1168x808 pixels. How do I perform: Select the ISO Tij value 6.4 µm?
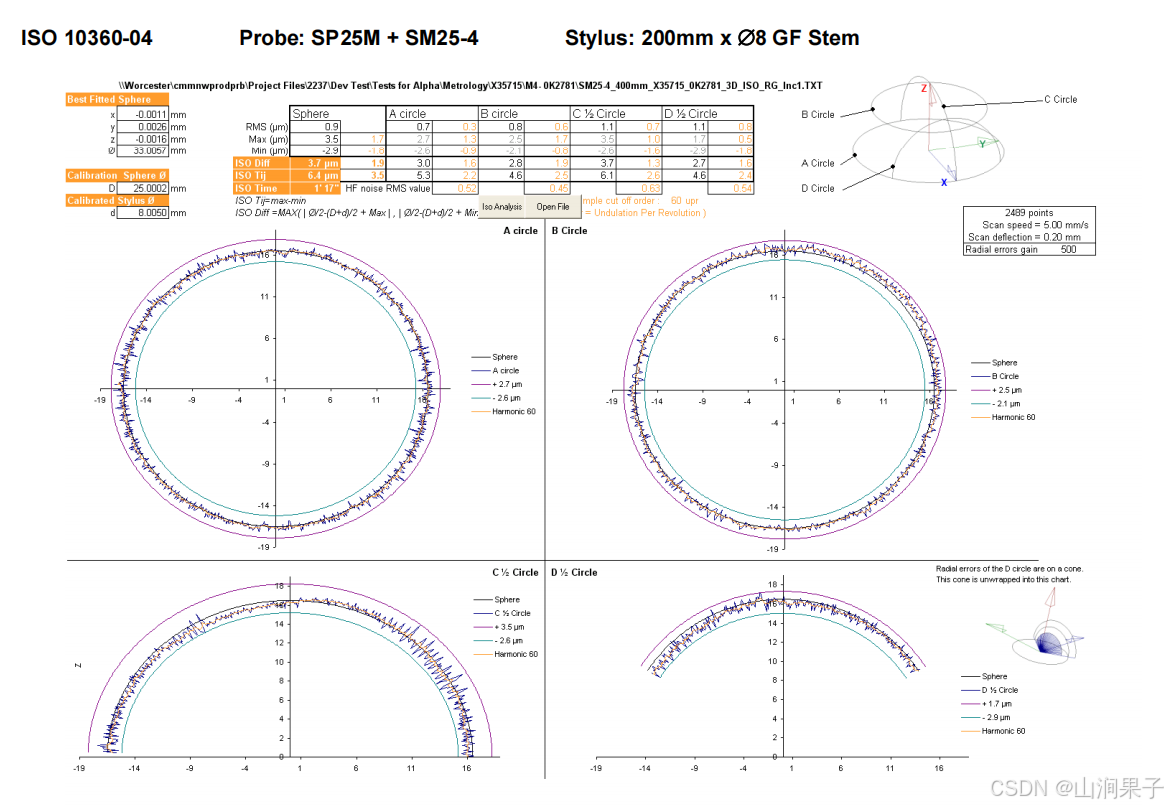(x=315, y=176)
